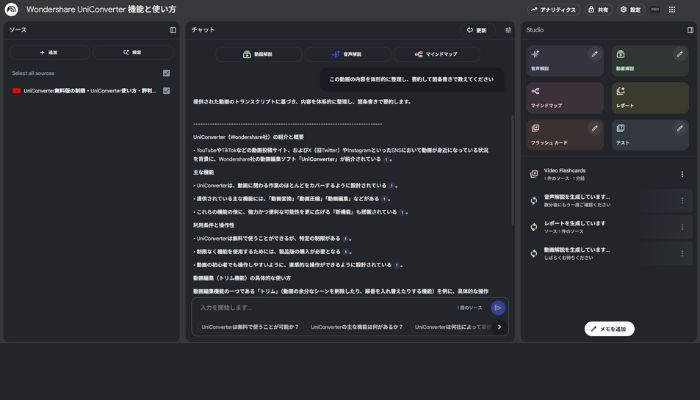Image resolution: width=700 pixels, height=400 pixels.
Task: Click the notebook title Wondershare UniConverter
Action: tap(101, 9)
